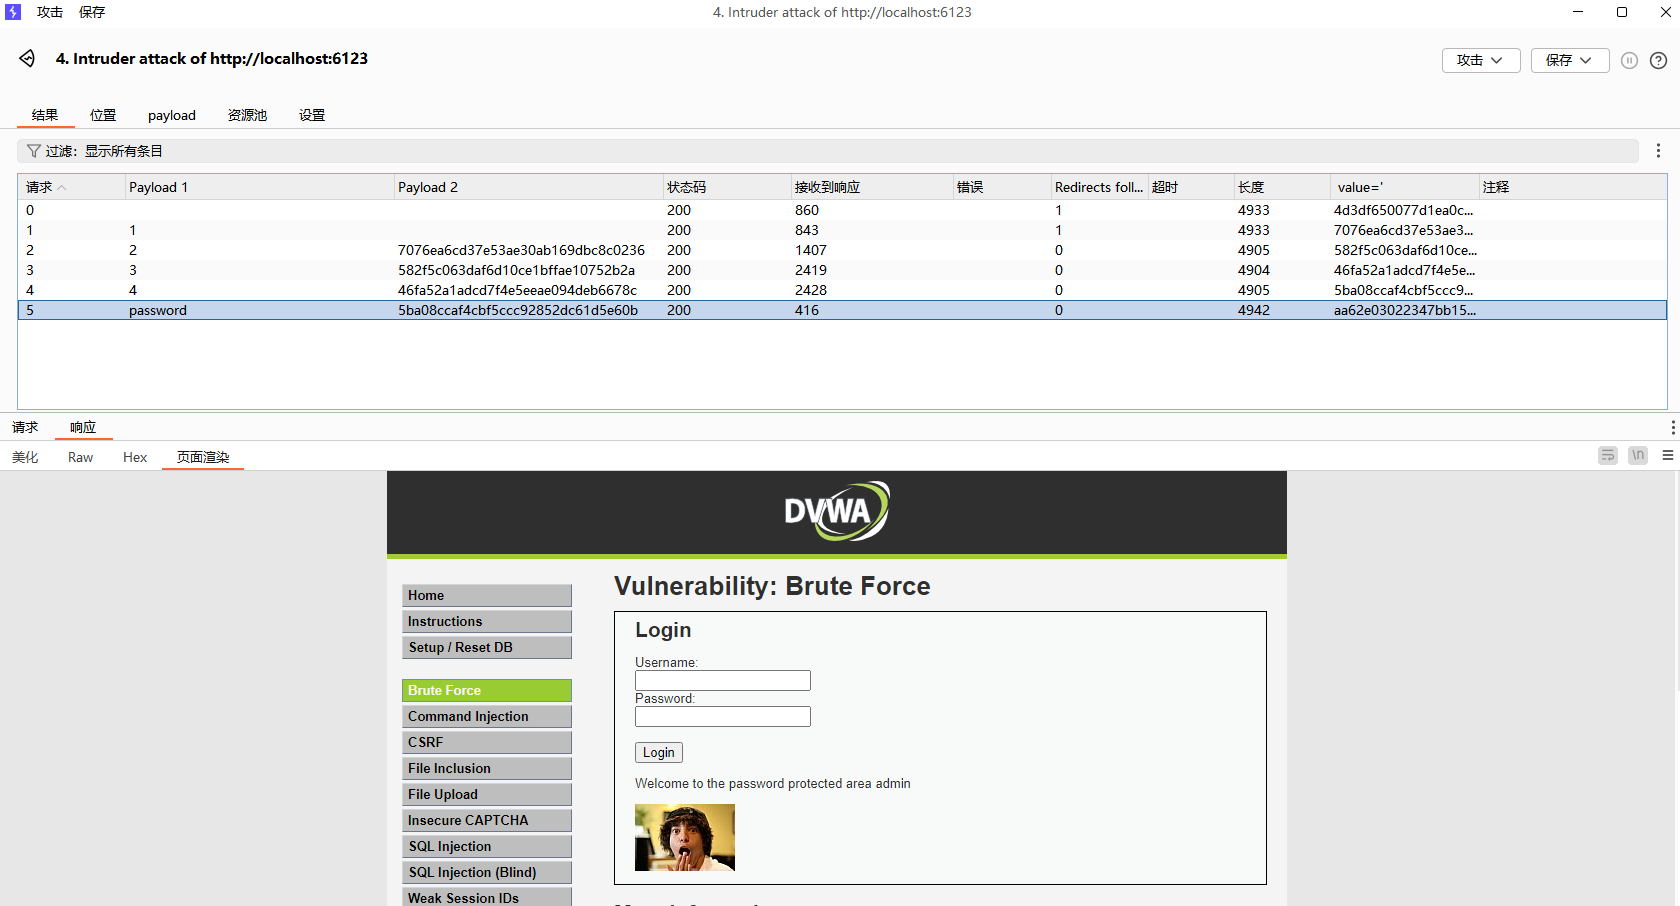Open the 保存 menu in the title bar

[92, 12]
